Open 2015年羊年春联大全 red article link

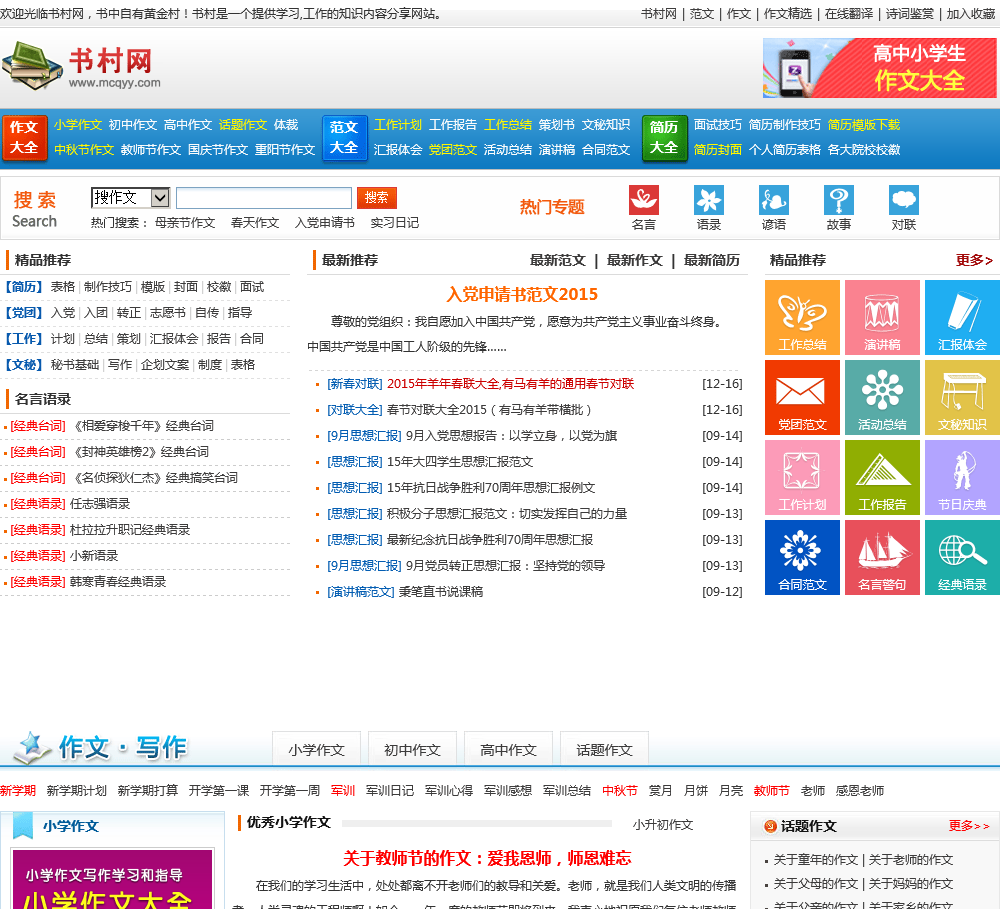click(510, 383)
